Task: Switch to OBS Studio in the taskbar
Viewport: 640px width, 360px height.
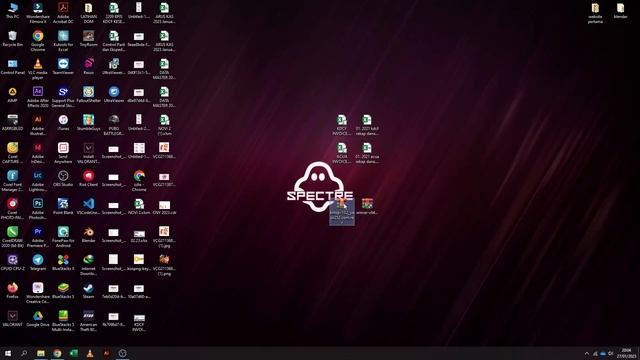Action: [x=122, y=353]
